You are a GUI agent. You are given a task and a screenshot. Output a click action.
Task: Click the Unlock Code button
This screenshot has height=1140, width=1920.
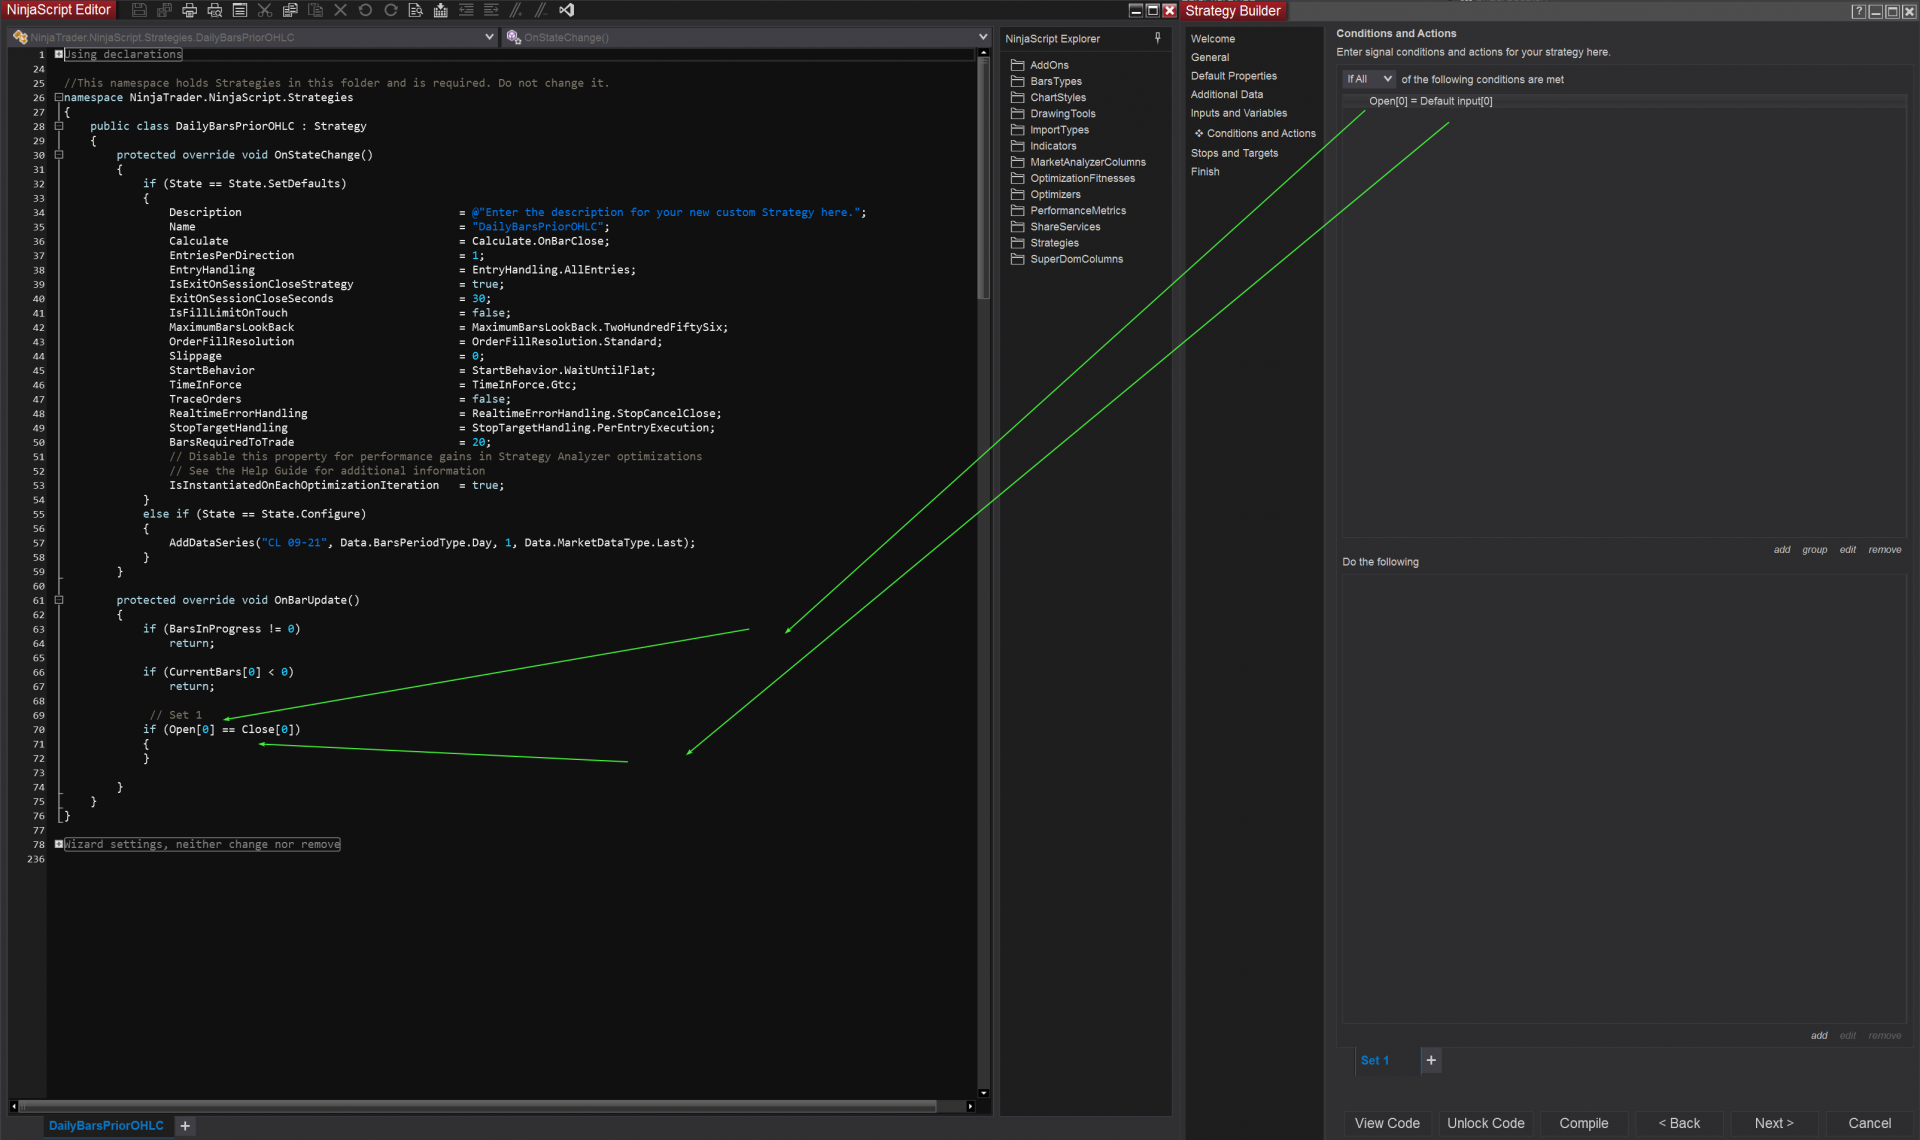click(x=1485, y=1123)
